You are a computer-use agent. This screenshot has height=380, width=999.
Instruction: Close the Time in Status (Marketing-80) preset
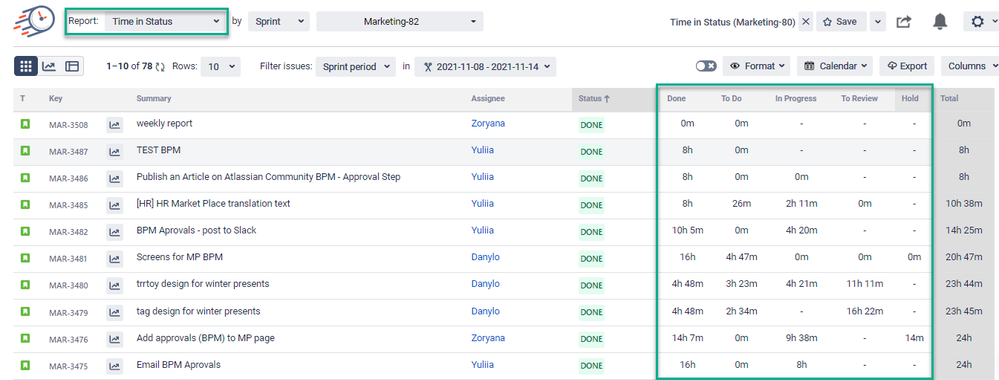click(x=806, y=22)
